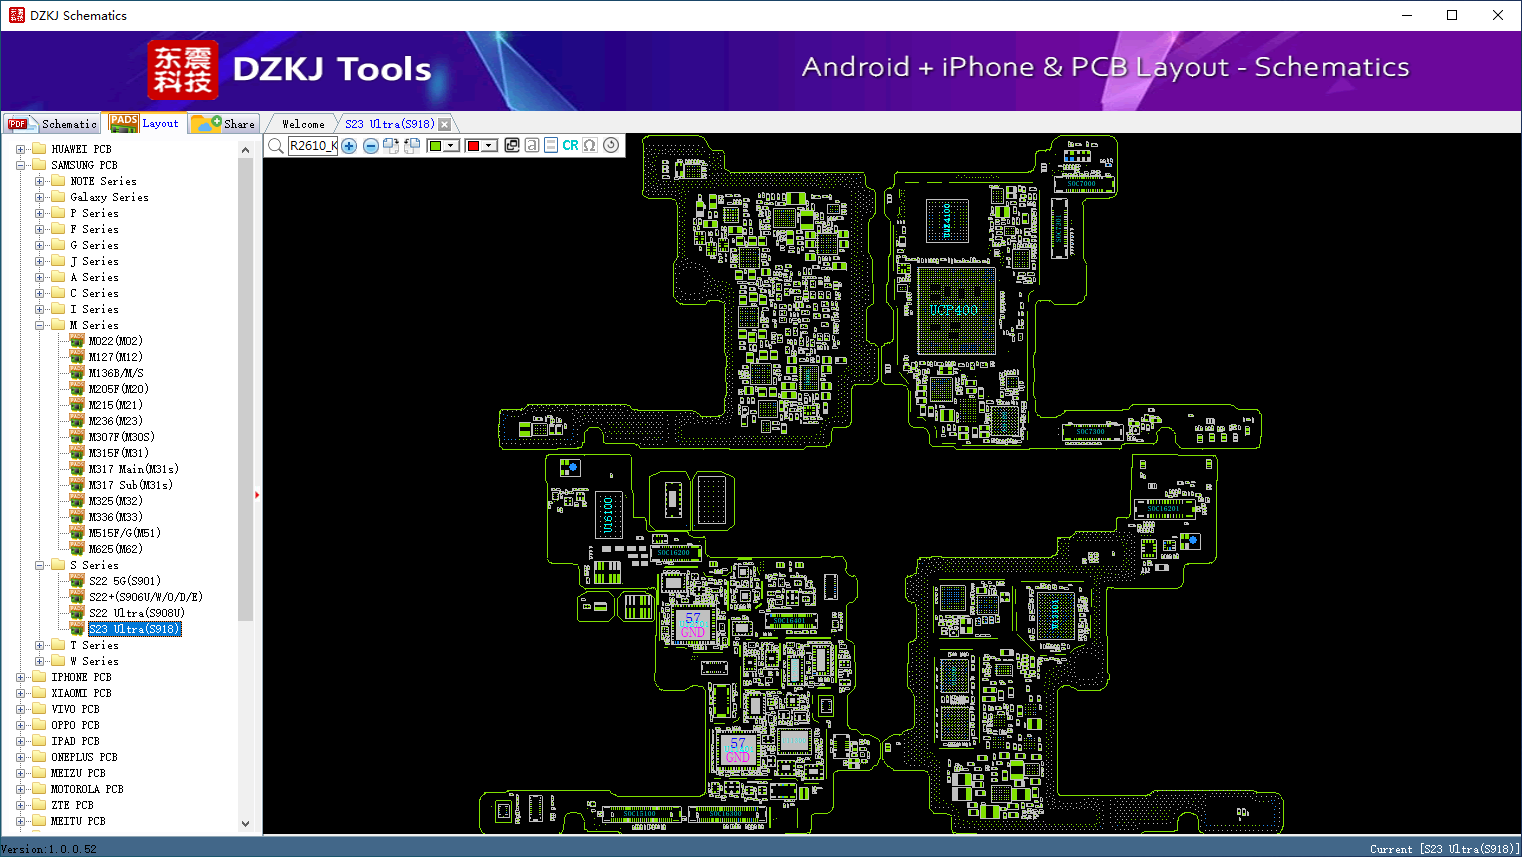
Task: Switch to the Welcome tab
Action: [x=303, y=124]
